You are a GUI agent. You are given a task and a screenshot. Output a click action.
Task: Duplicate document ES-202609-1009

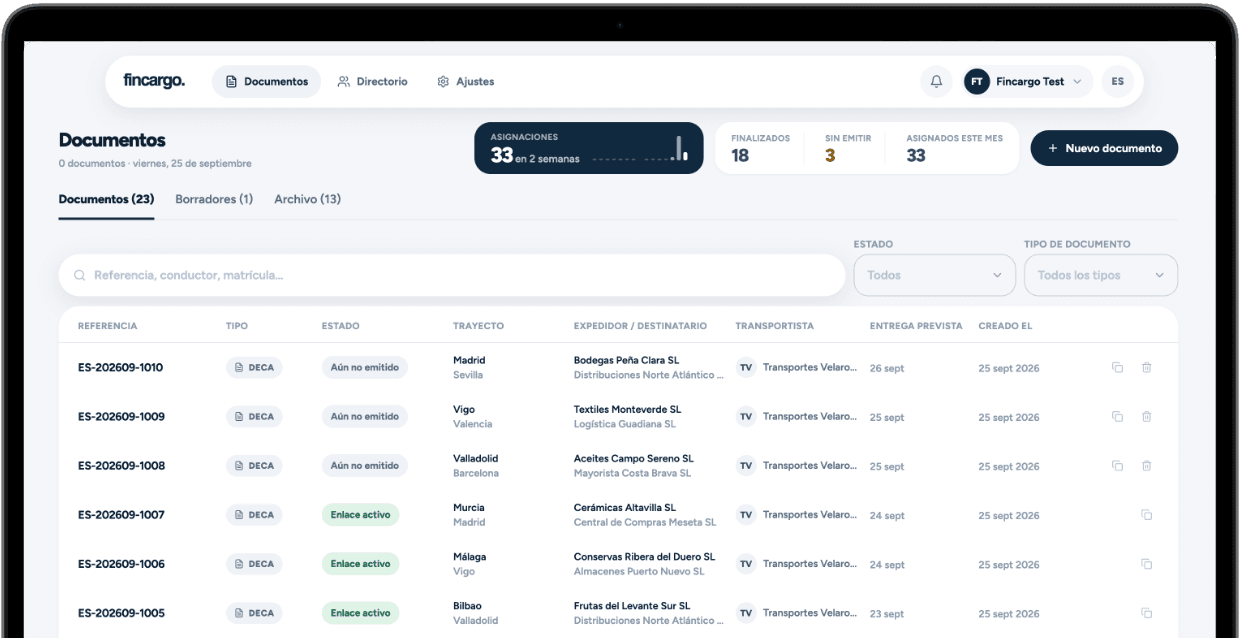(x=1118, y=417)
